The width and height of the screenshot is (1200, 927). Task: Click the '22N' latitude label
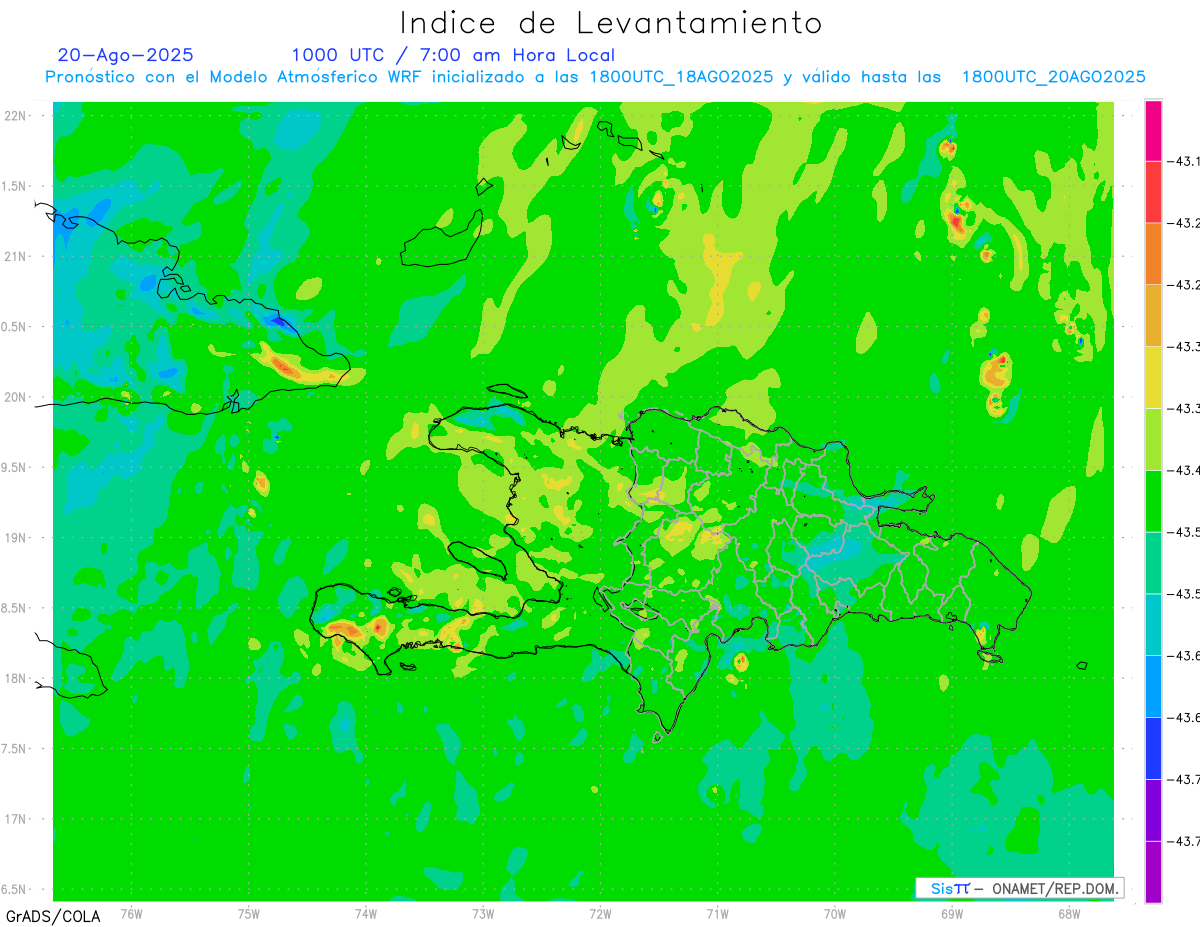coord(15,116)
